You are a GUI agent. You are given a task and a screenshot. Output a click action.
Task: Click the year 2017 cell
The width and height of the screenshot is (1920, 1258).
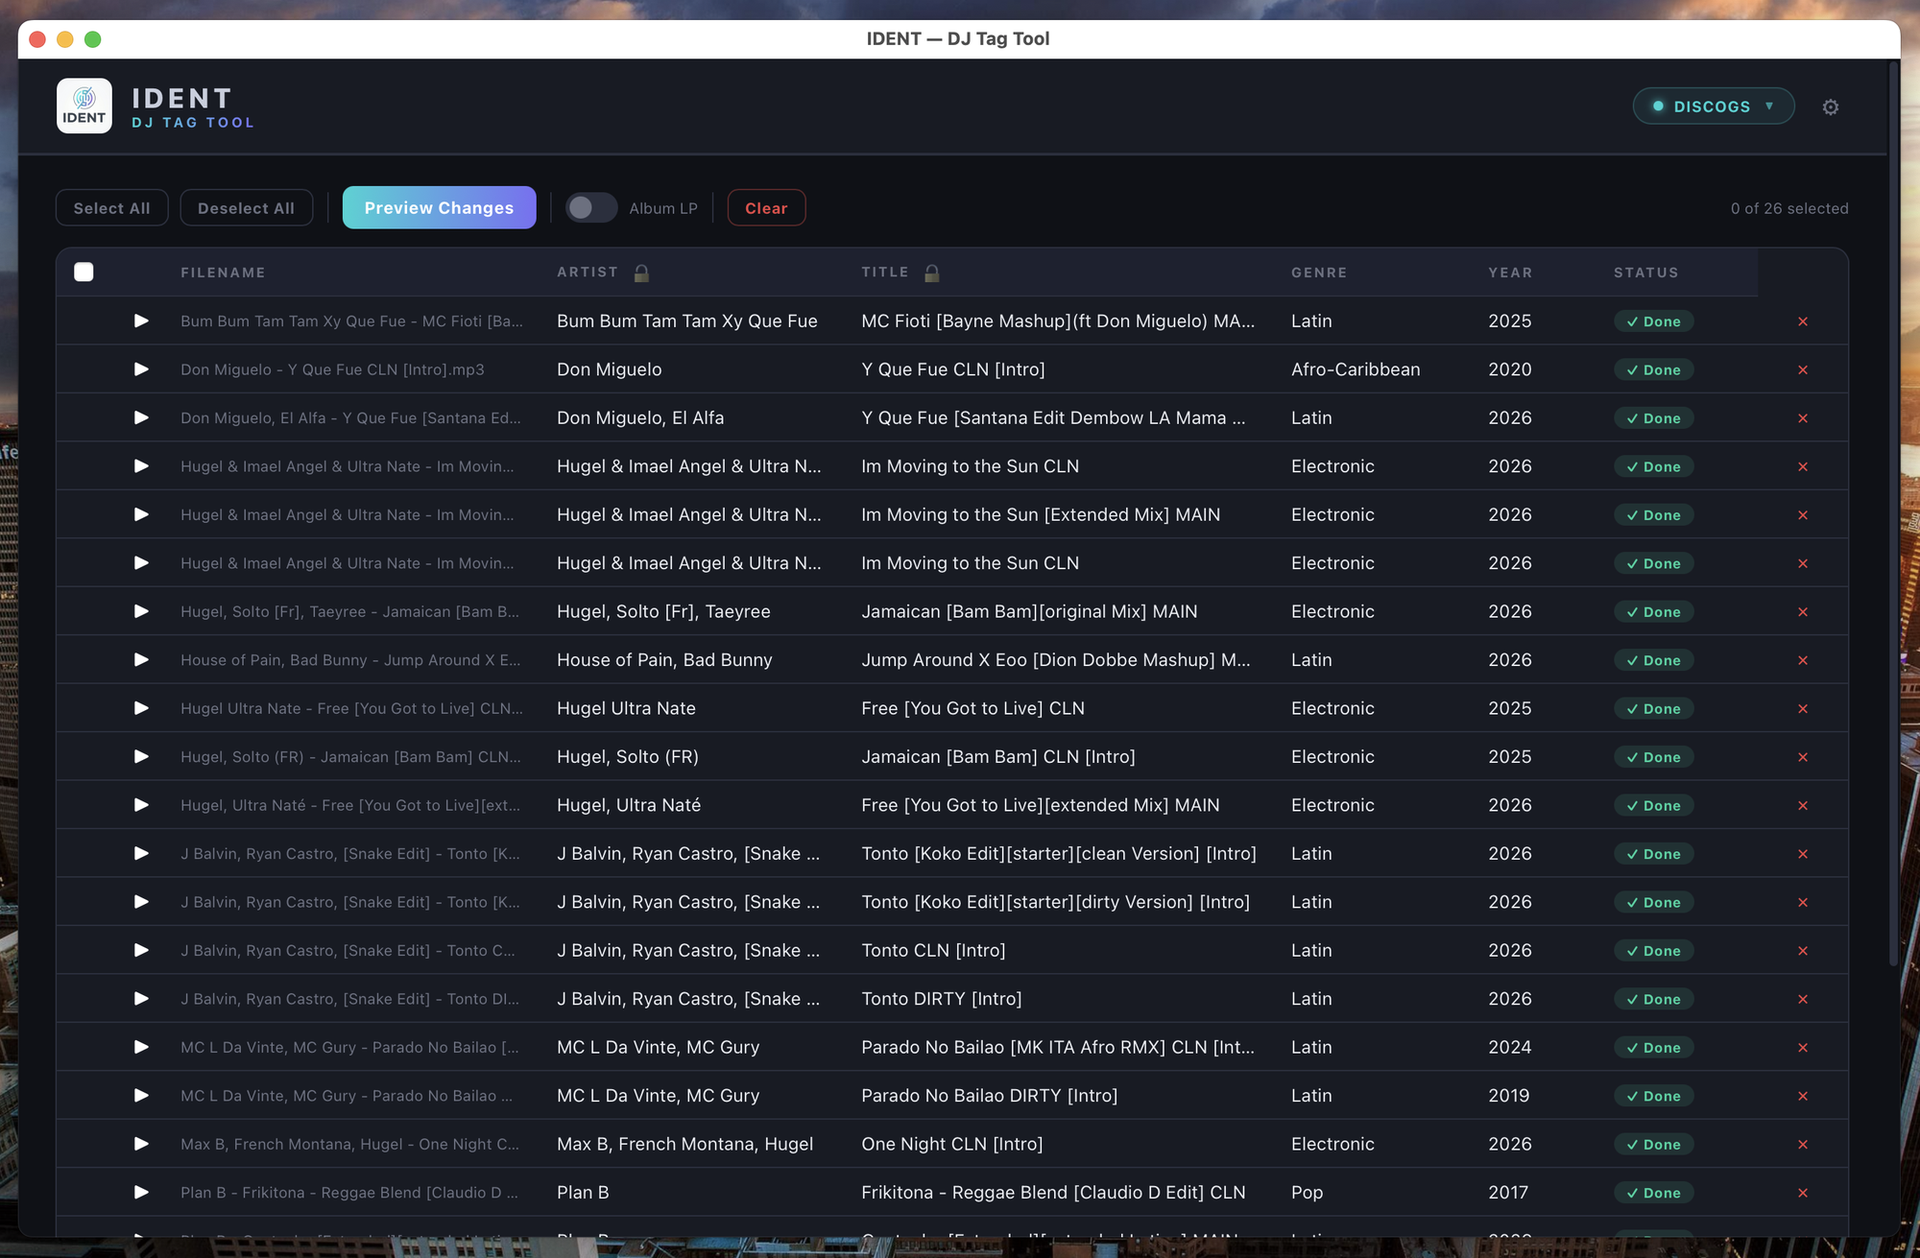pyautogui.click(x=1508, y=1192)
